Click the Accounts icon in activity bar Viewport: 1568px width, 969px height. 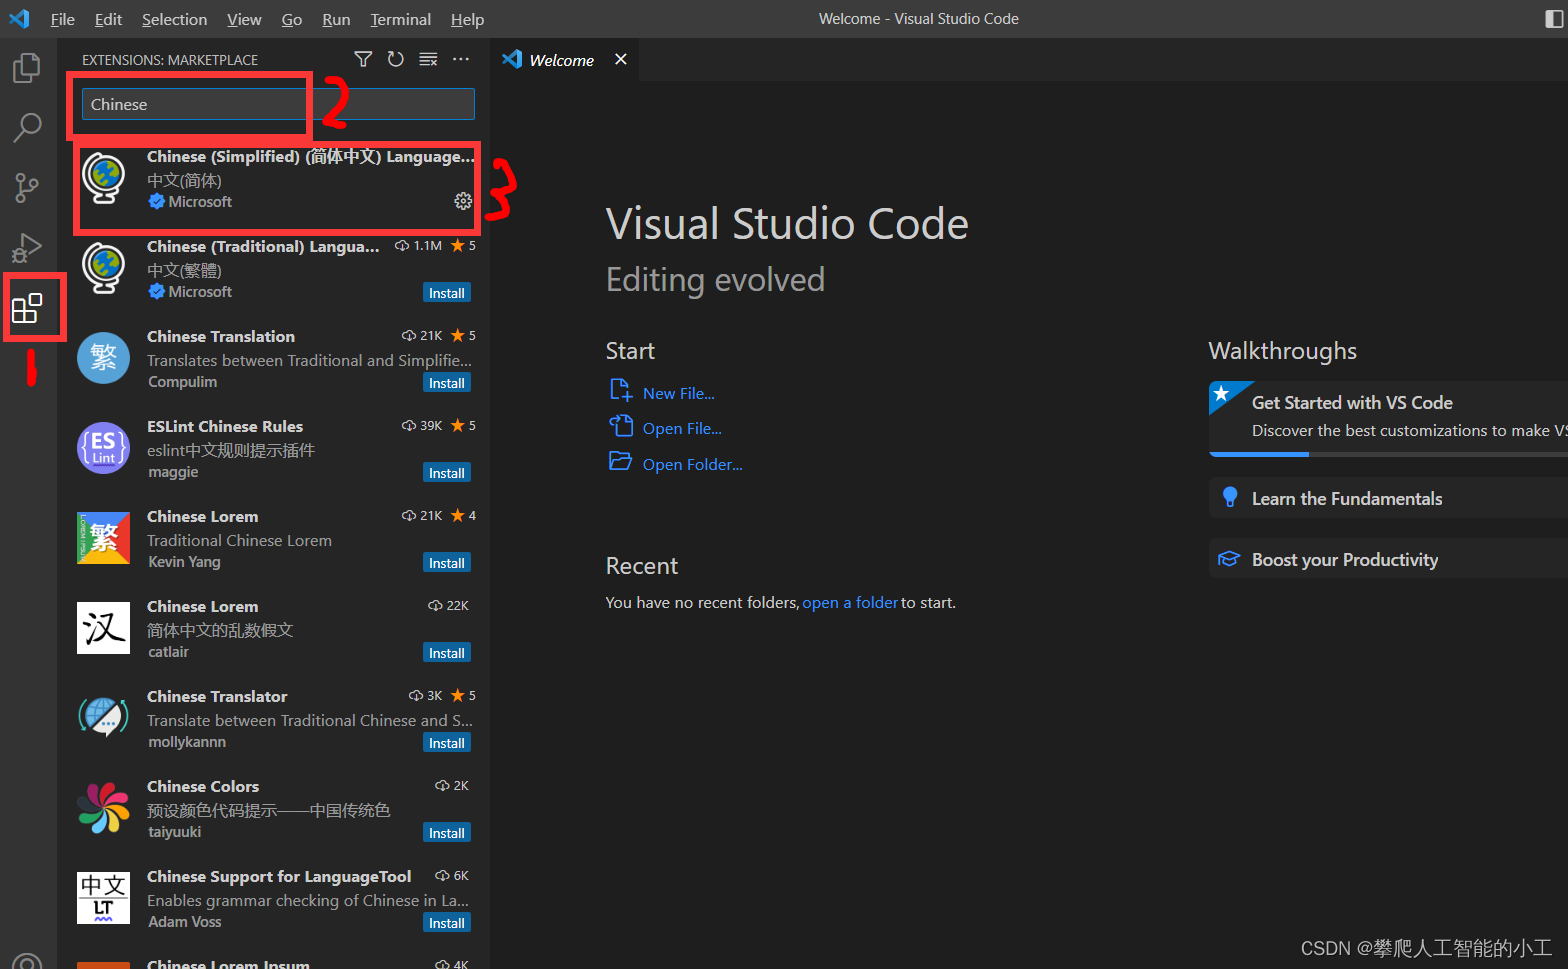tap(27, 962)
